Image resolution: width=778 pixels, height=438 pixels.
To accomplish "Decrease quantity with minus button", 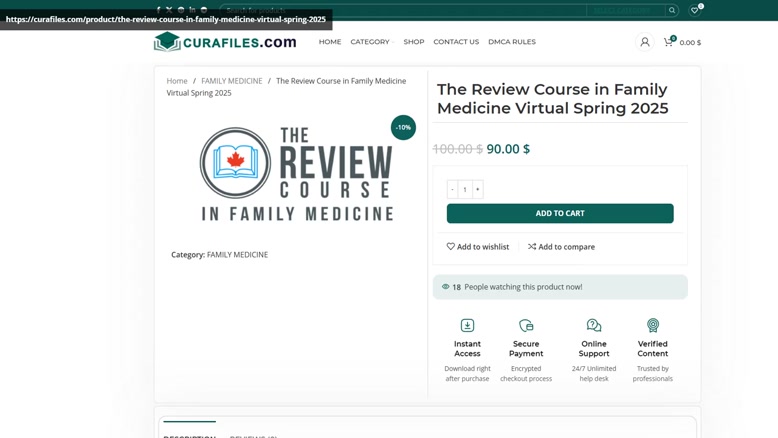I will point(452,189).
